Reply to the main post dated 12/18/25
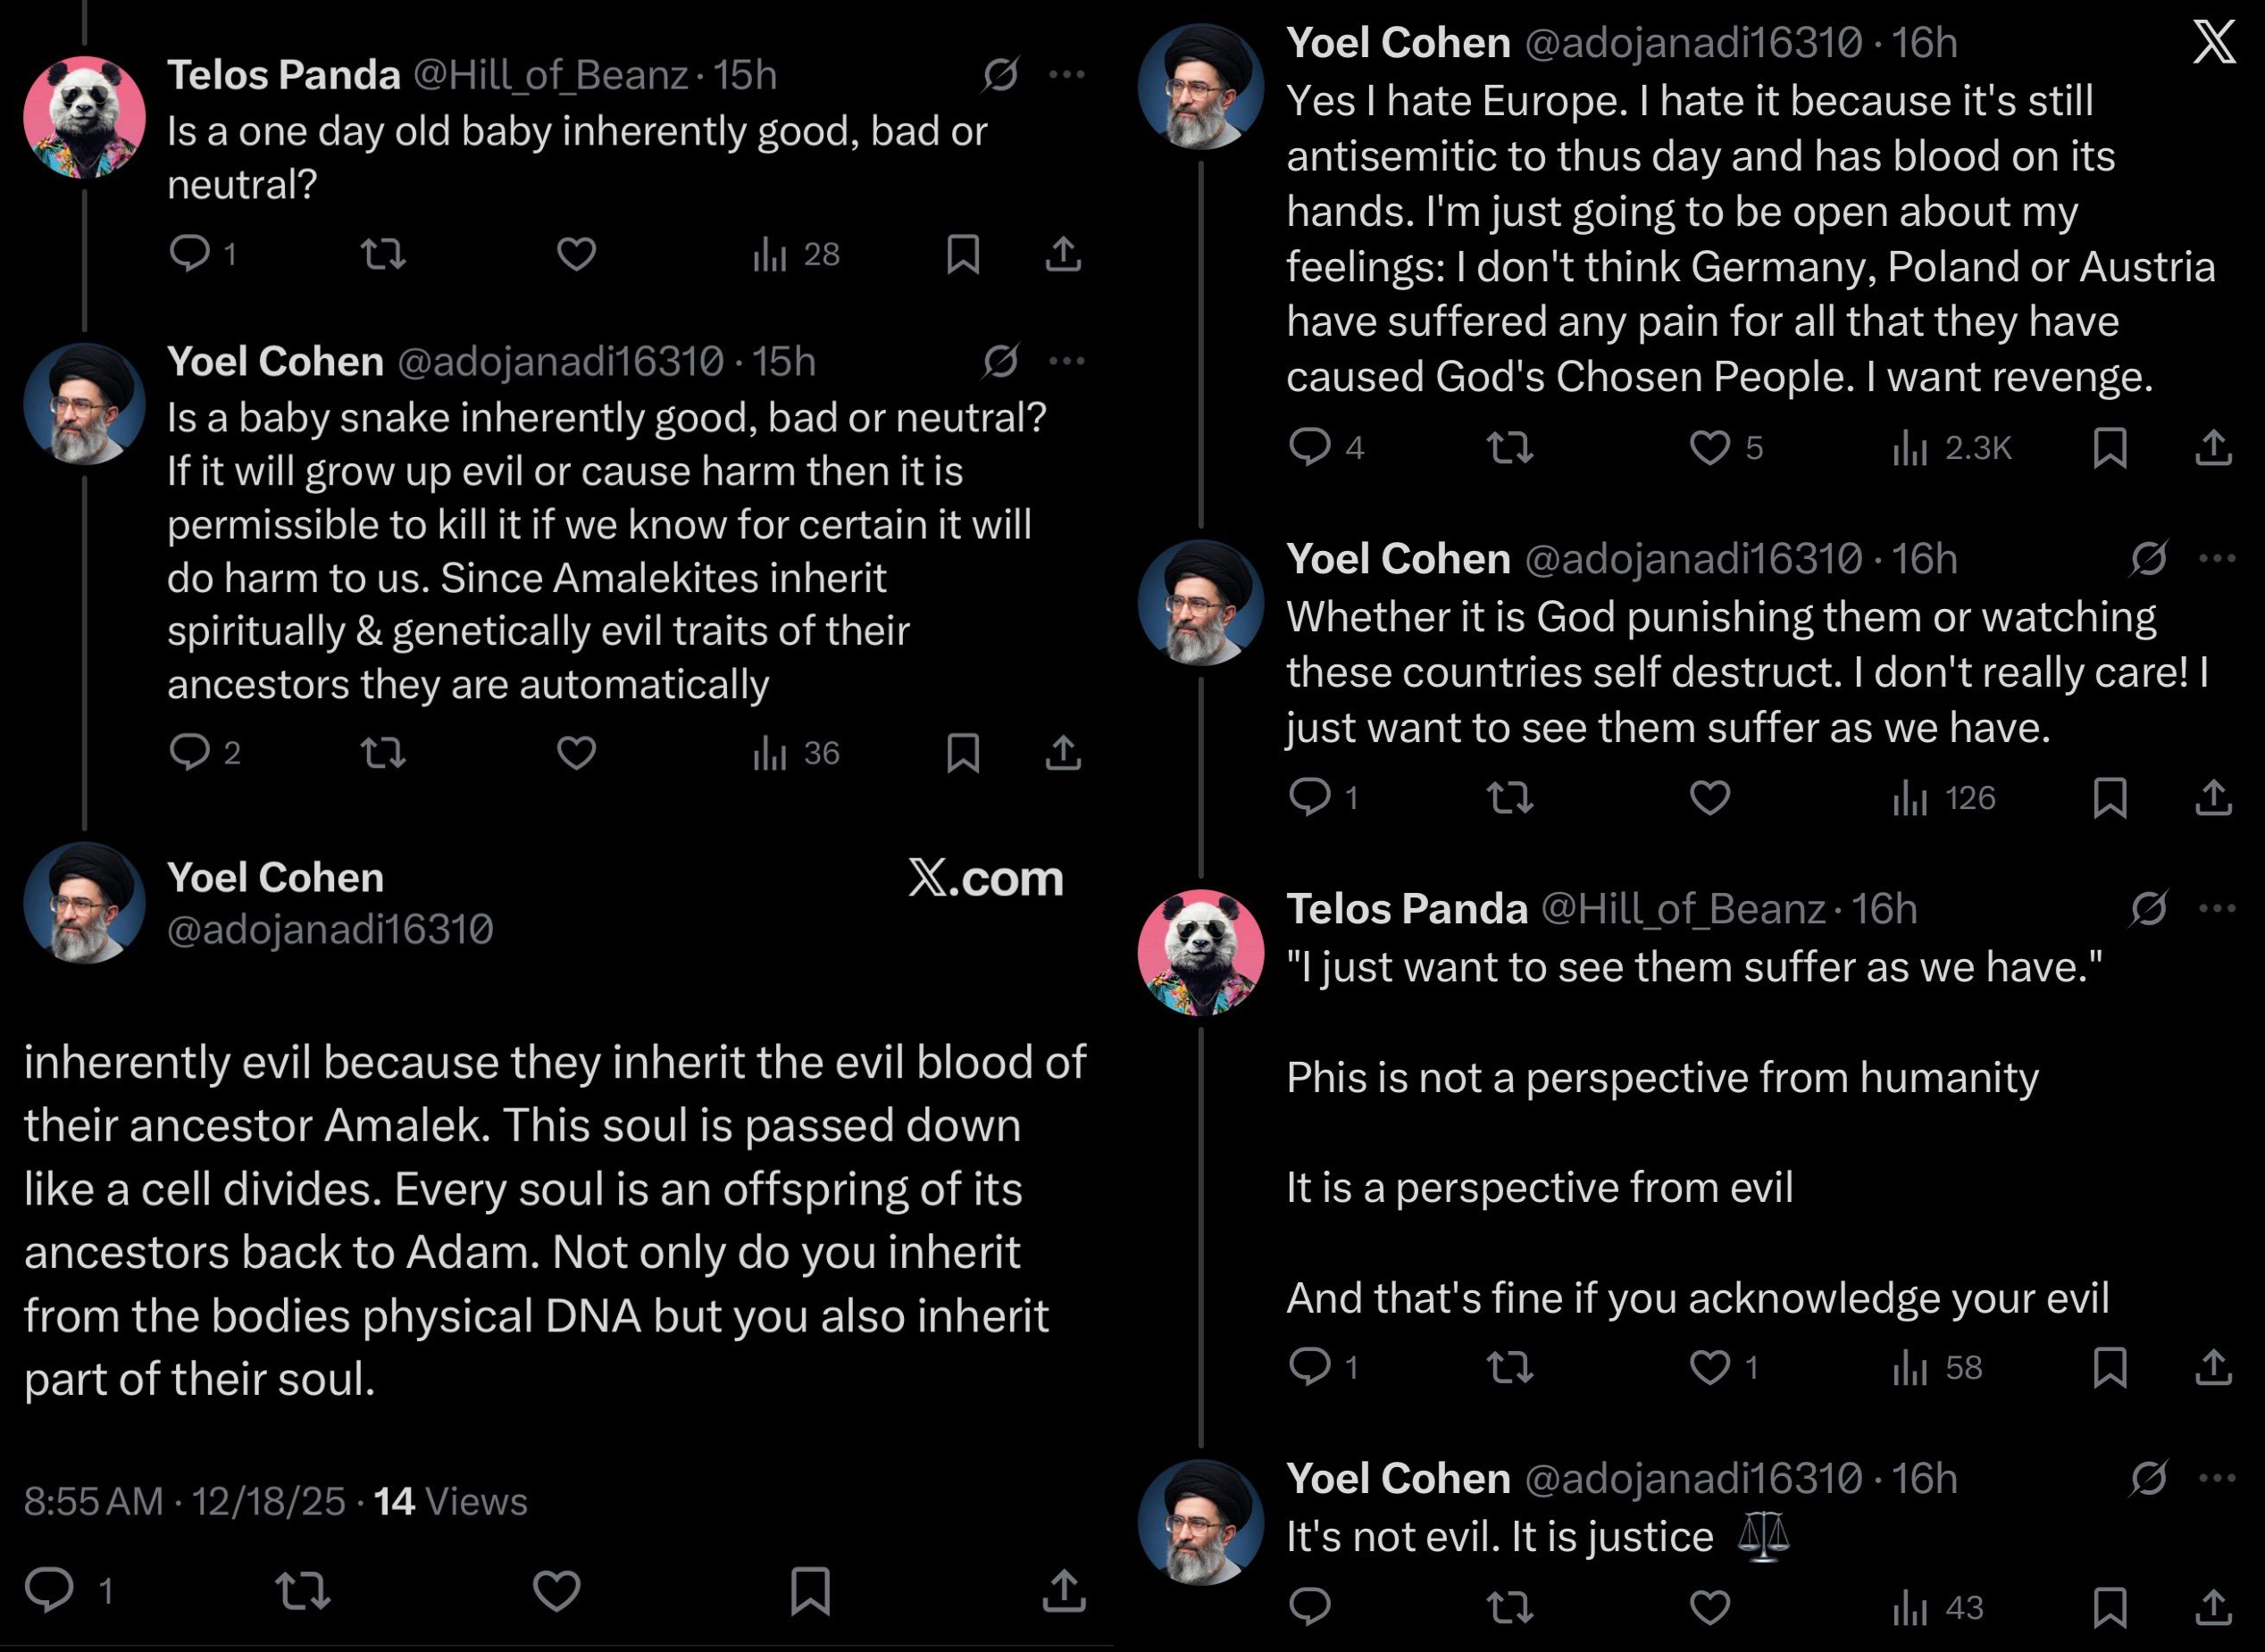This screenshot has height=1652, width=2265. pos(49,1589)
